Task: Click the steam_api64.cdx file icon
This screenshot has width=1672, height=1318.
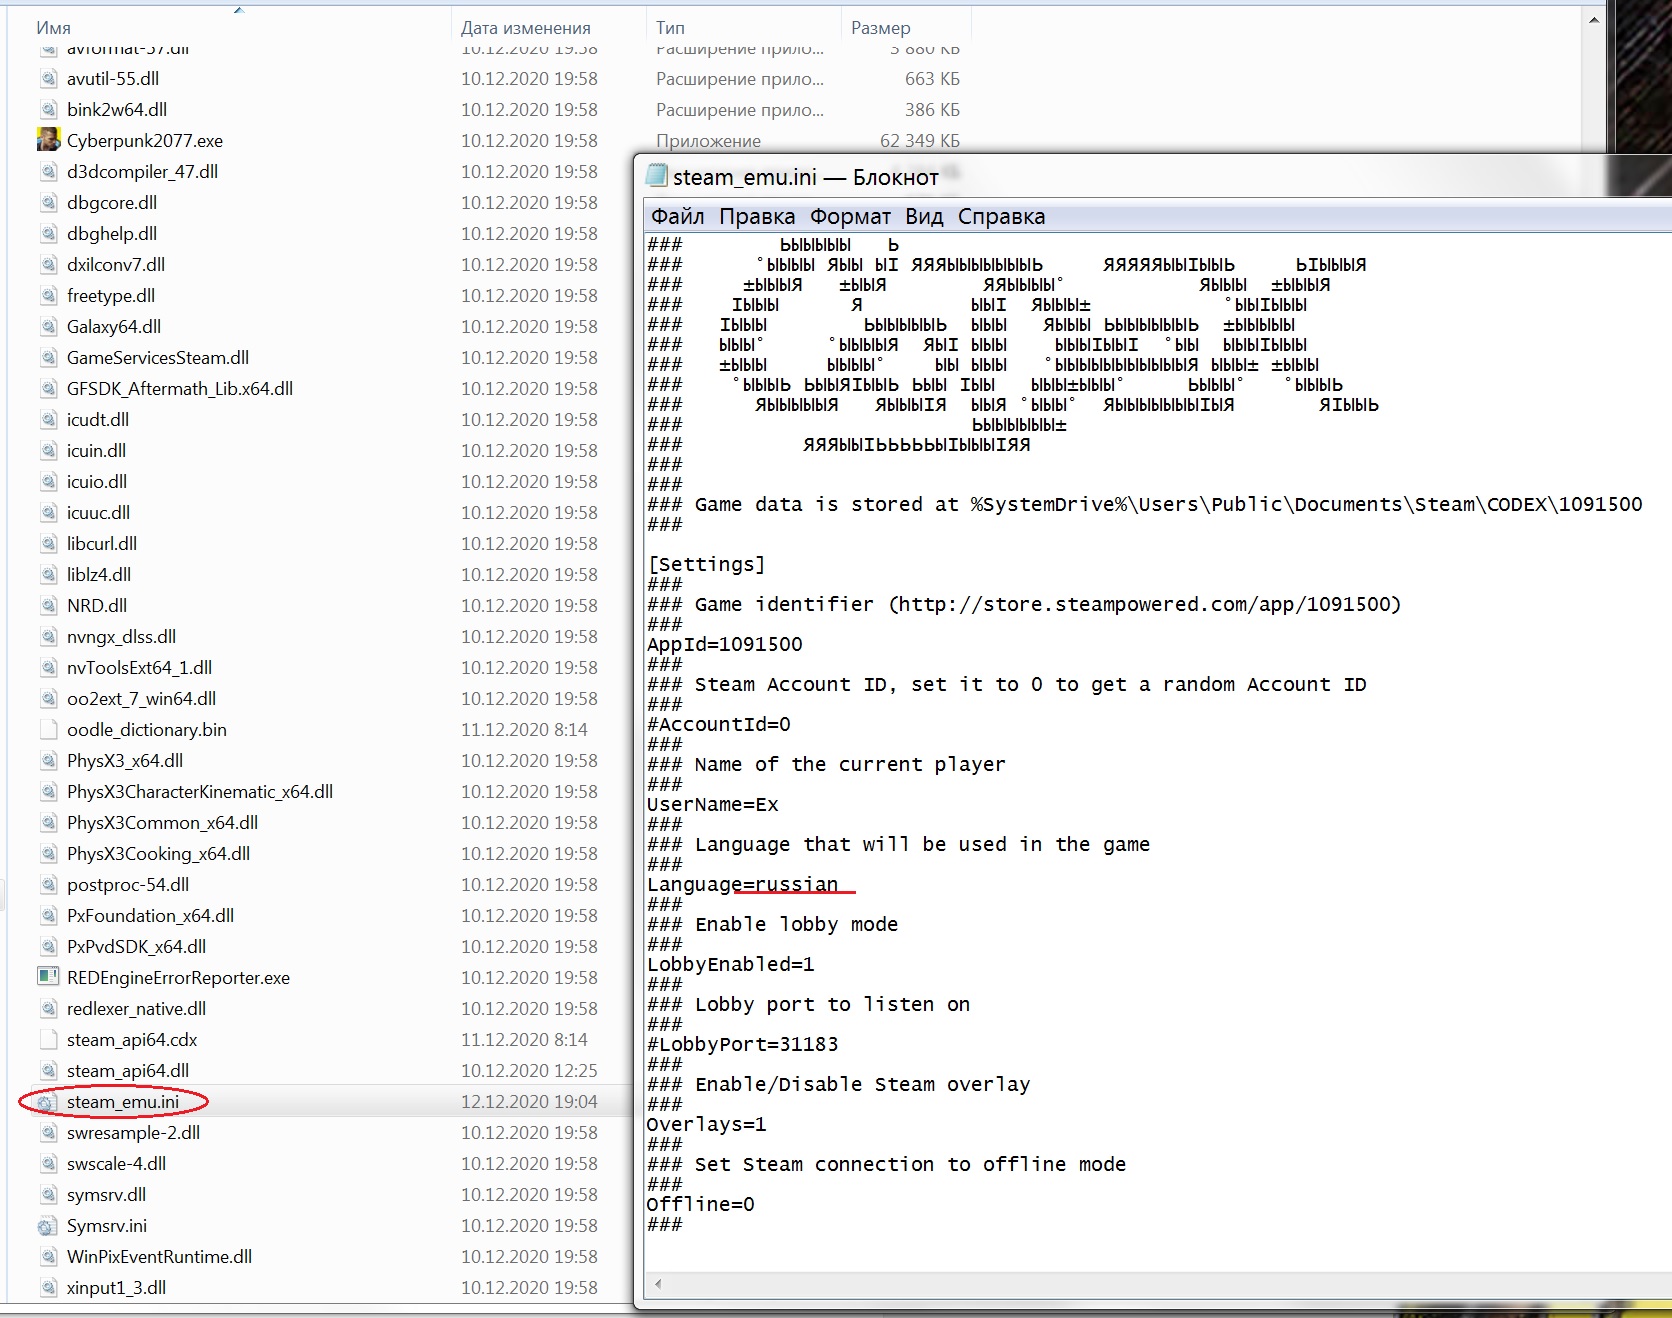Action: pyautogui.click(x=48, y=1040)
